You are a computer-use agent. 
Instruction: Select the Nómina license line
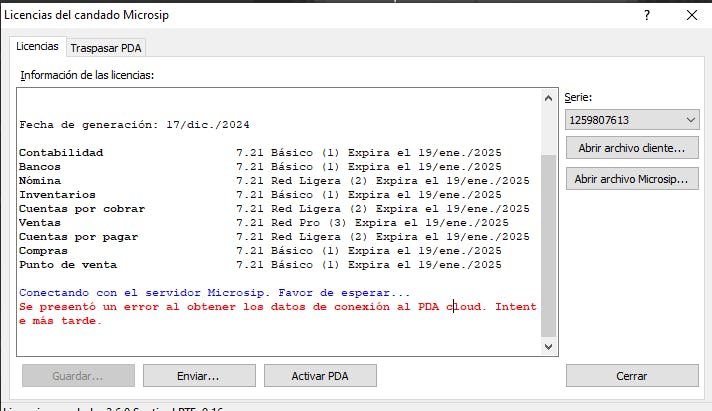point(274,181)
